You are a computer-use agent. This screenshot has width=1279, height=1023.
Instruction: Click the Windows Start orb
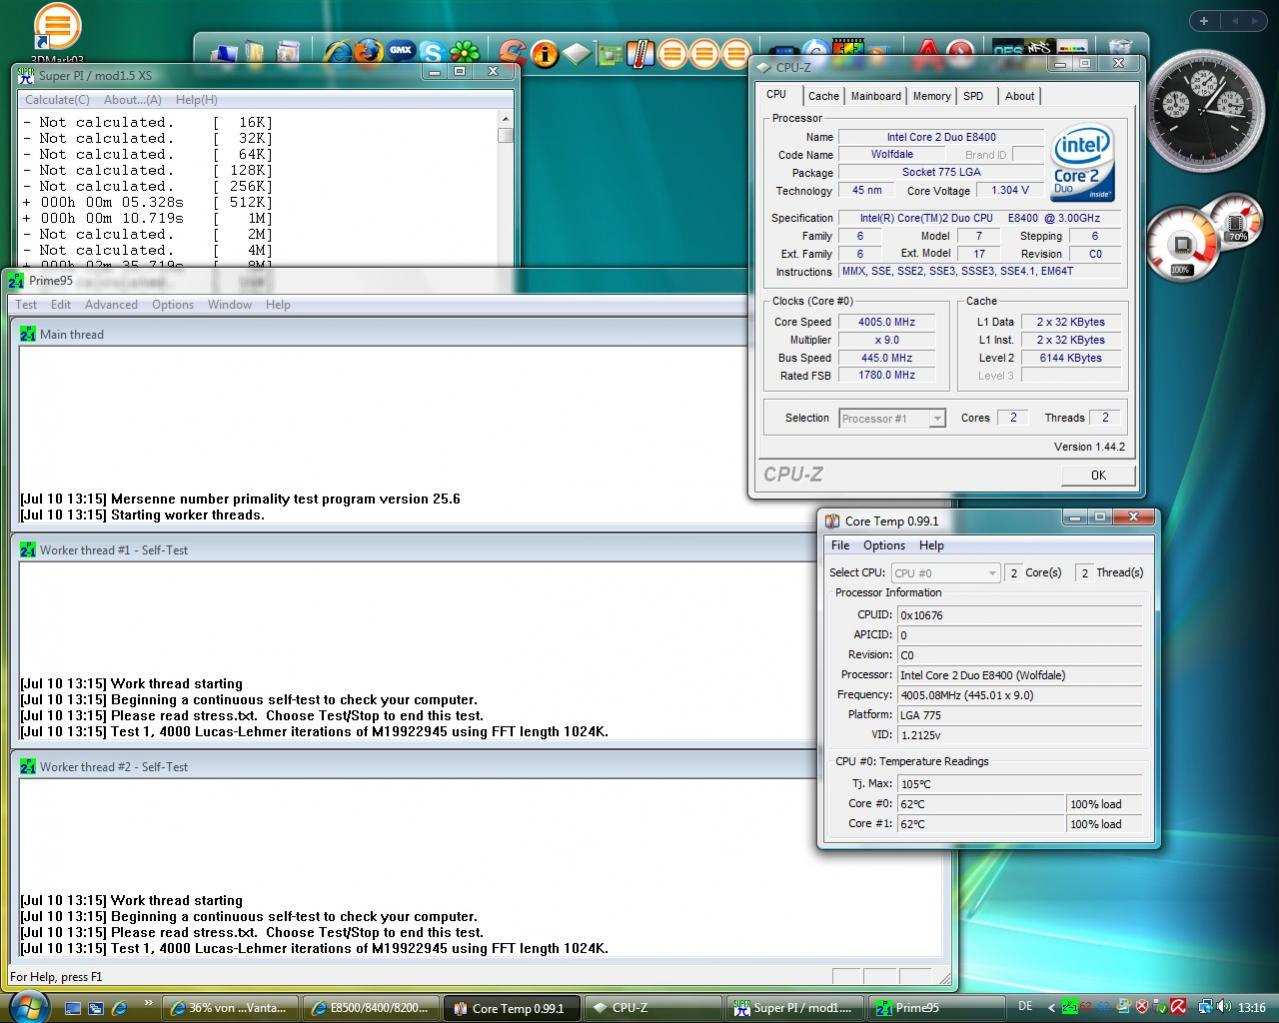[27, 1005]
